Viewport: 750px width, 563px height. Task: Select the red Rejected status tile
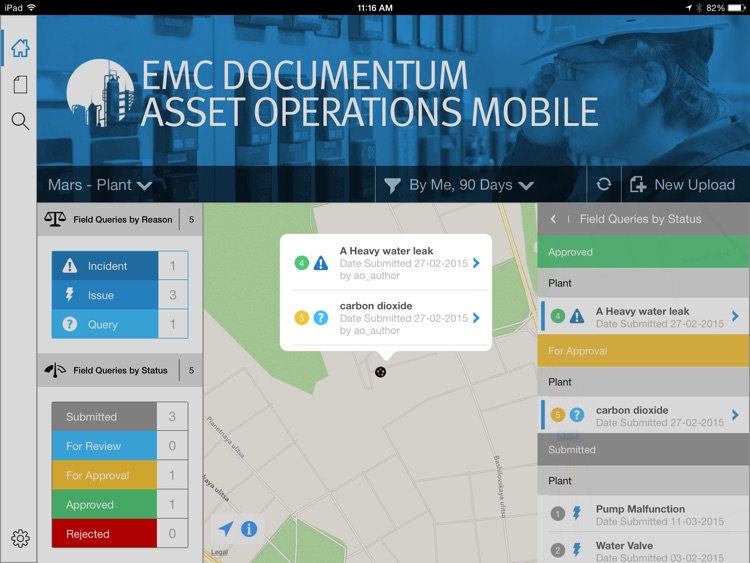104,534
